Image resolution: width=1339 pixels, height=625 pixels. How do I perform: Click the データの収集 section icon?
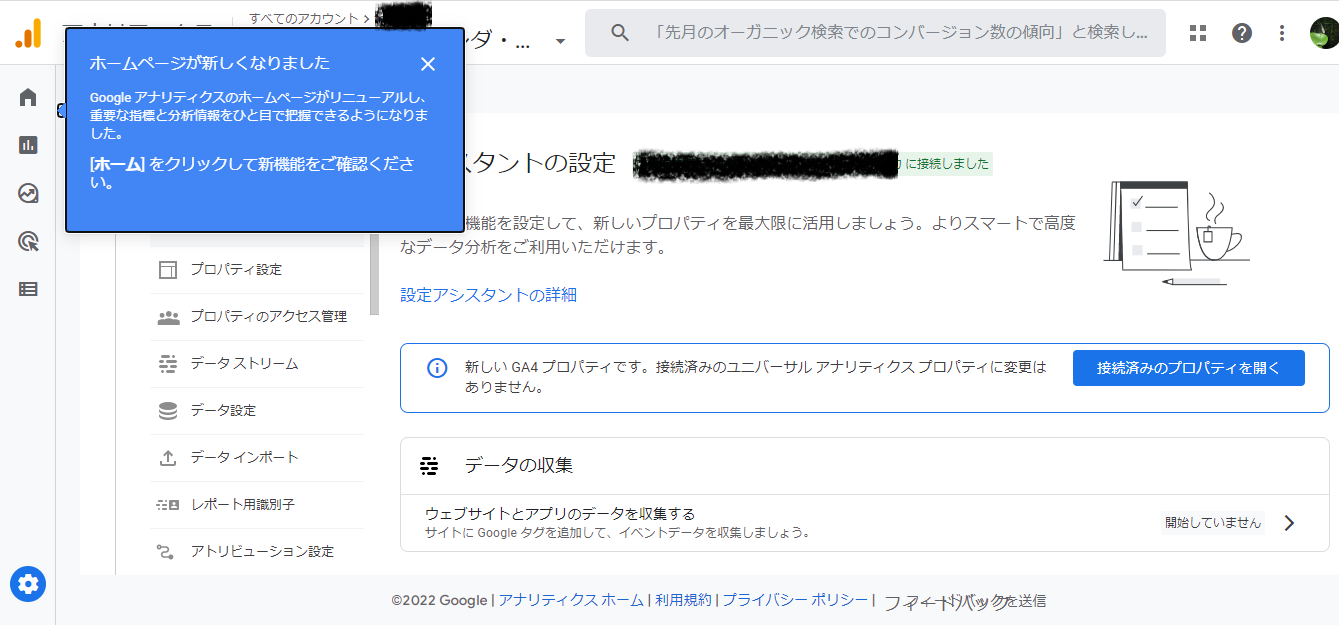tap(429, 466)
